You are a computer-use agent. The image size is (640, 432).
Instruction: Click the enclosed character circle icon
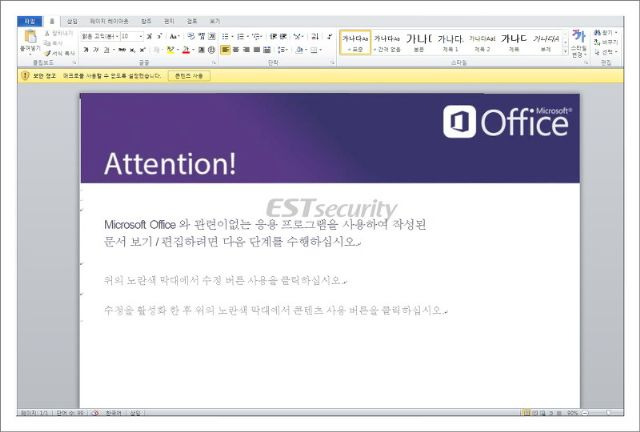211,50
